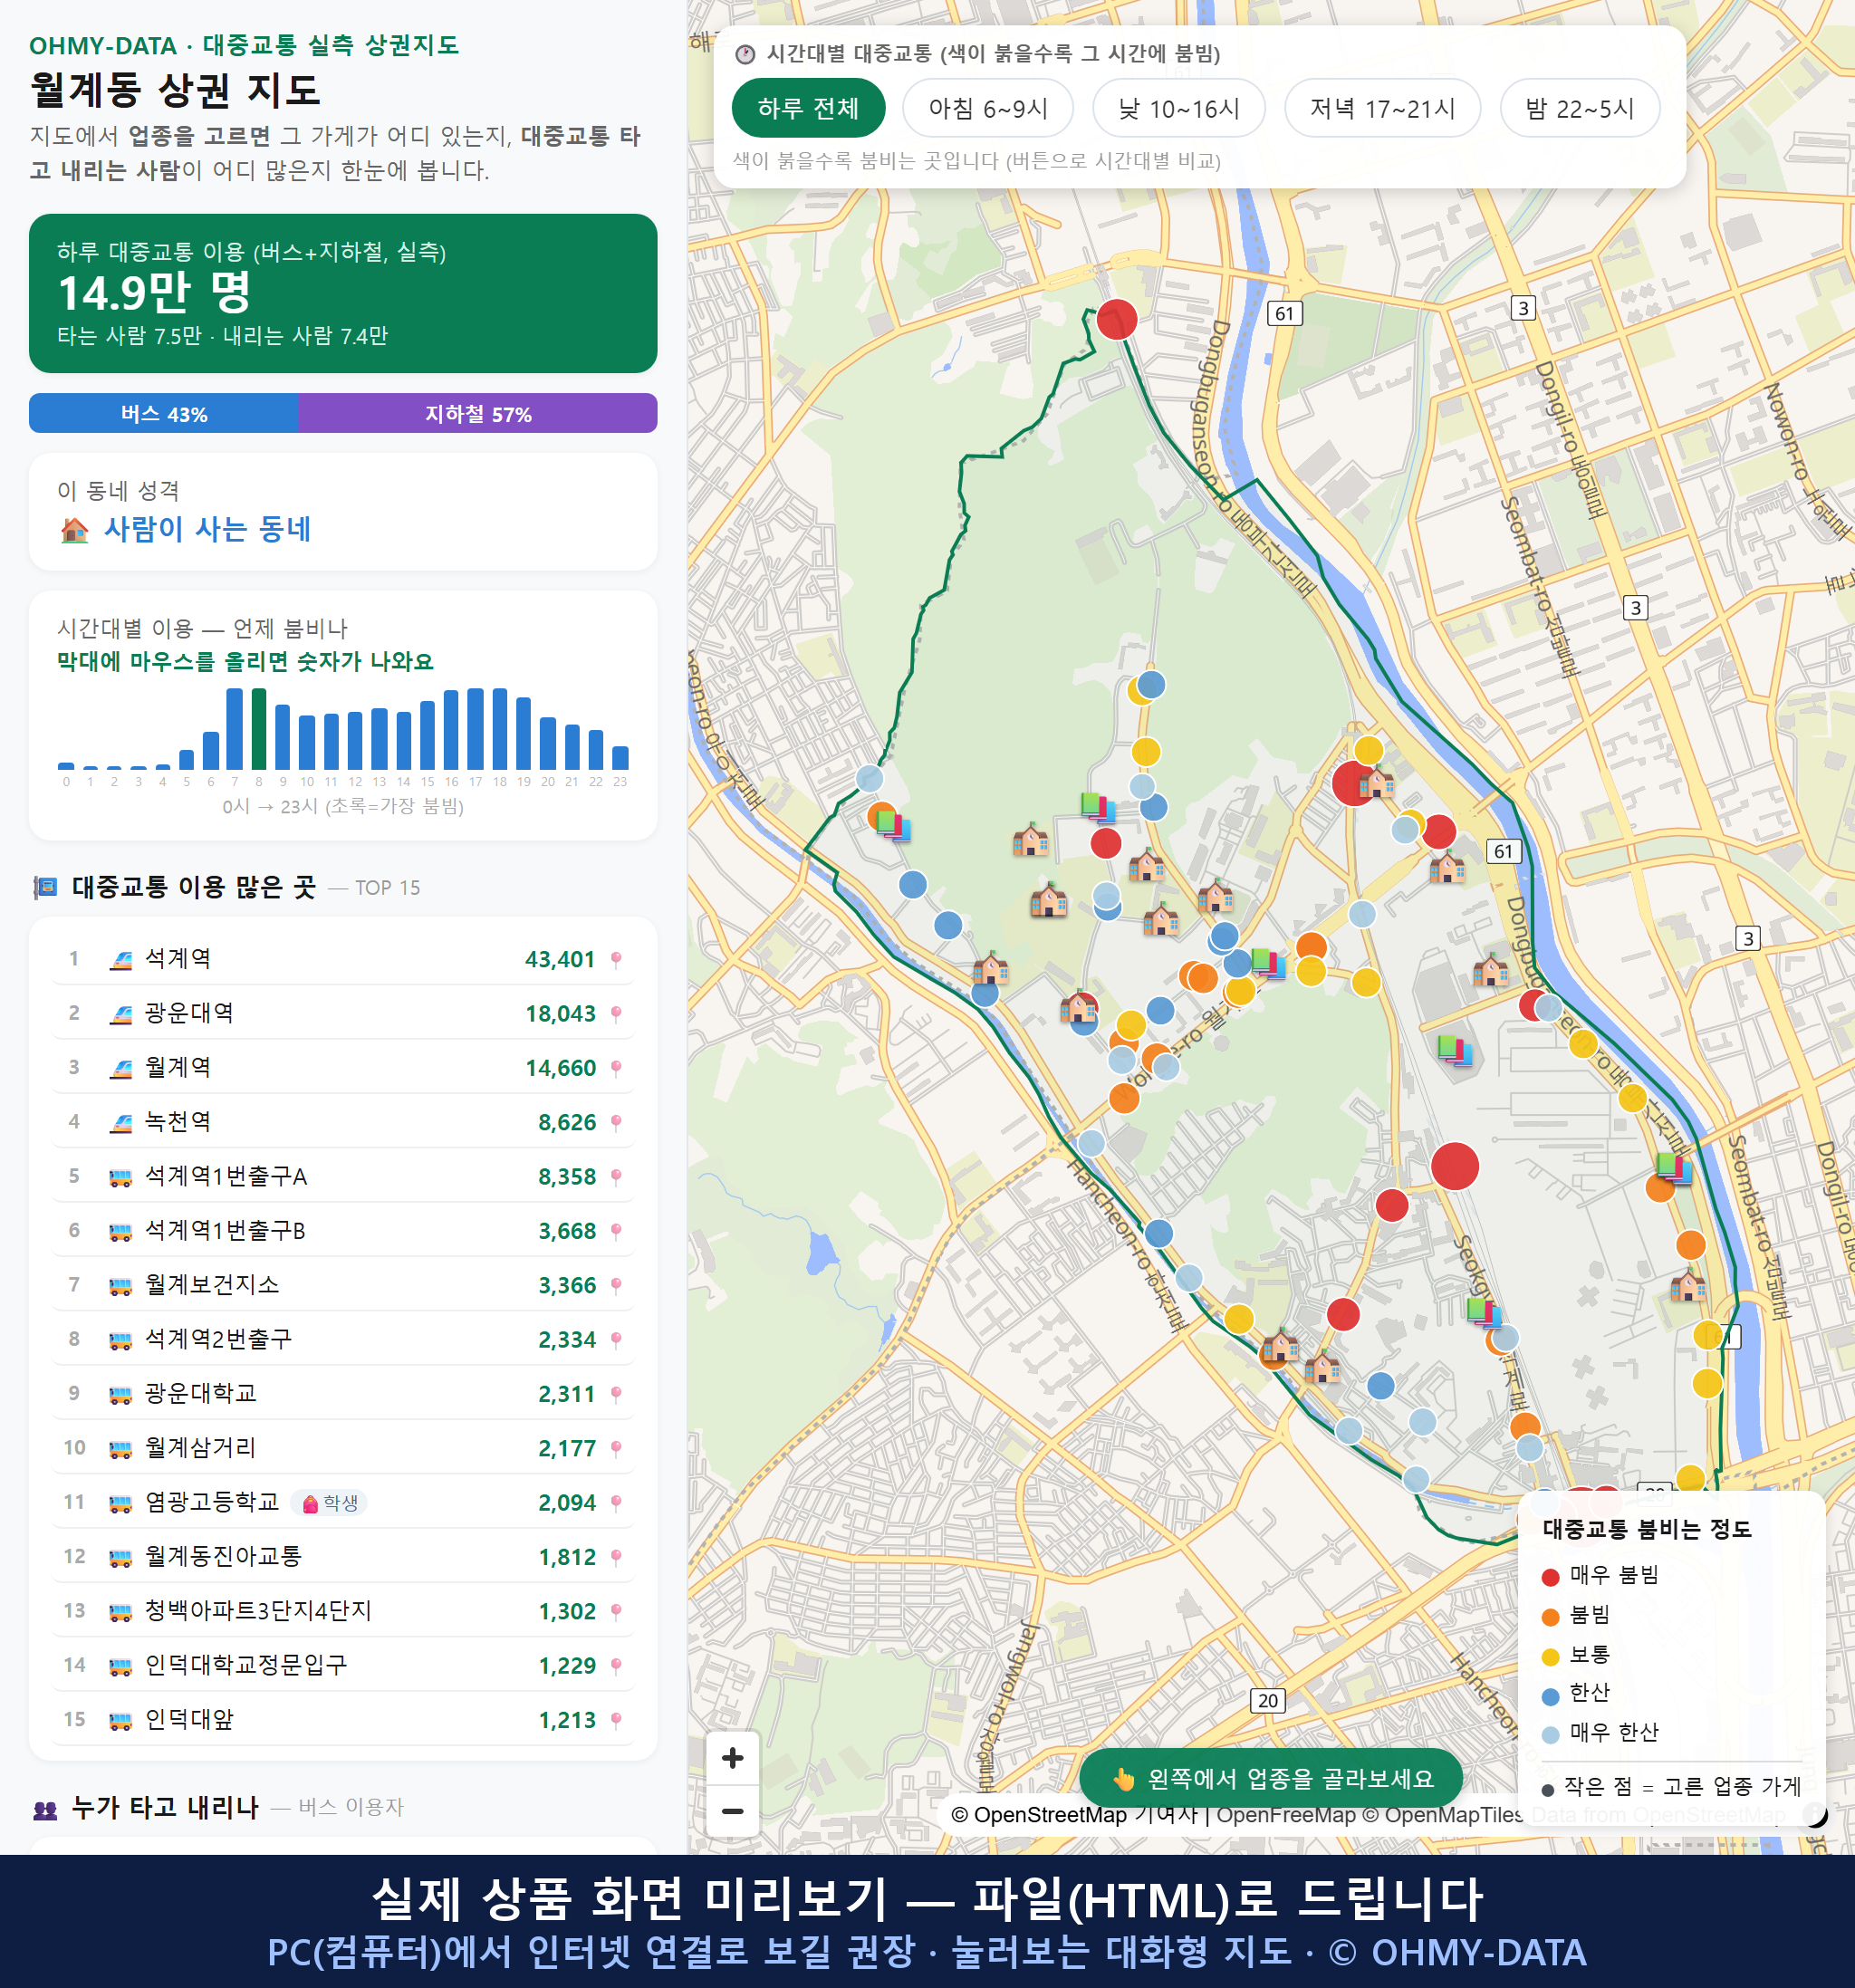Select the 월계삼거리 row in TOP 15
The image size is (1855, 1988).
click(x=343, y=1449)
